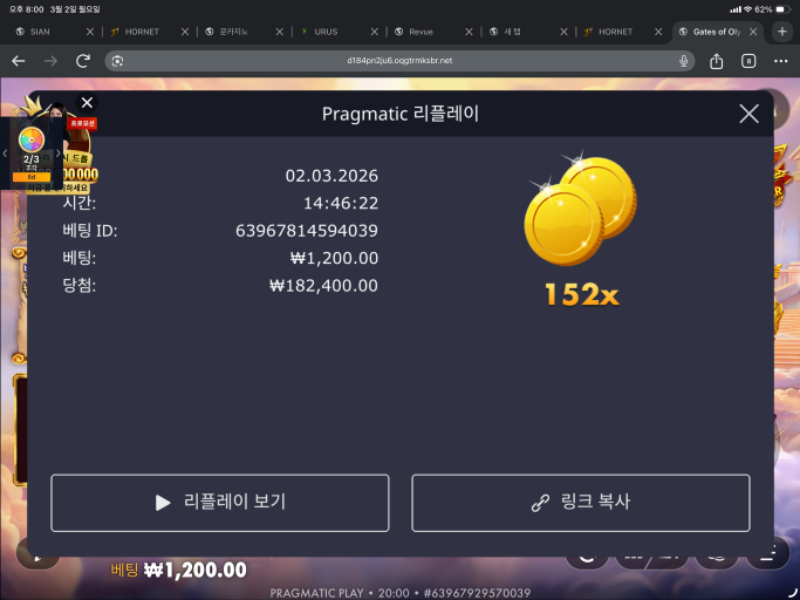Tap the microphone icon in the address bar
Viewport: 800px width, 600px height.
point(683,61)
